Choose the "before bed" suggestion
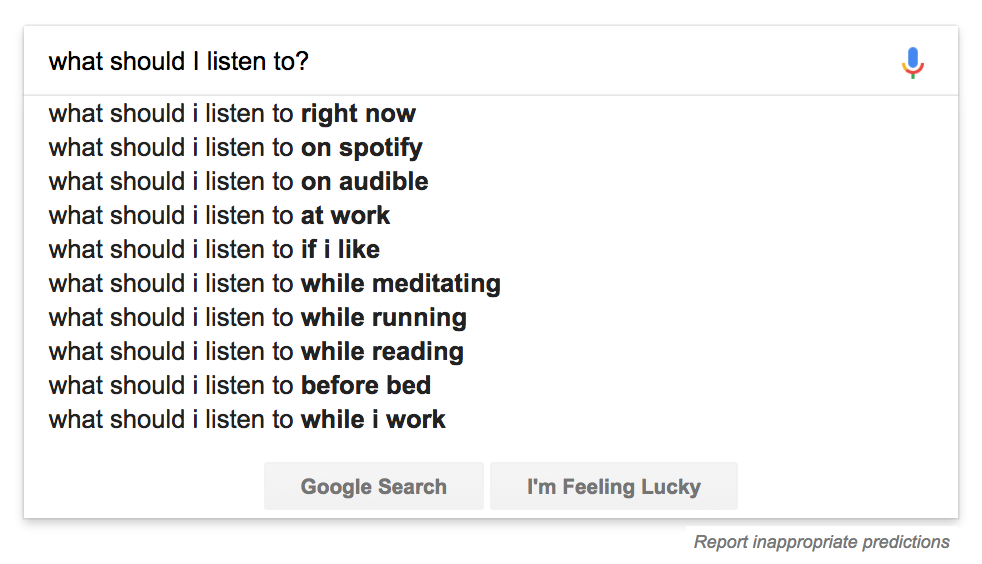This screenshot has height=564, width=982. pyautogui.click(x=239, y=386)
